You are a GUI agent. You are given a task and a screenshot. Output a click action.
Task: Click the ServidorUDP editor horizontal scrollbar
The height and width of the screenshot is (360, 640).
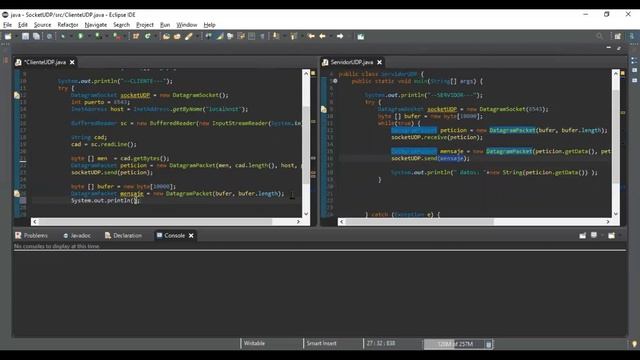pyautogui.click(x=420, y=222)
